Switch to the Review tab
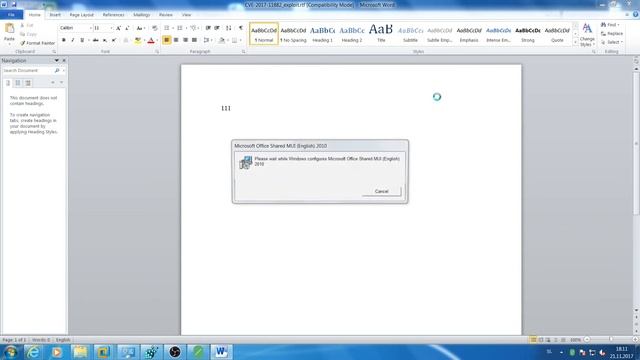This screenshot has width=640, height=360. 166,15
